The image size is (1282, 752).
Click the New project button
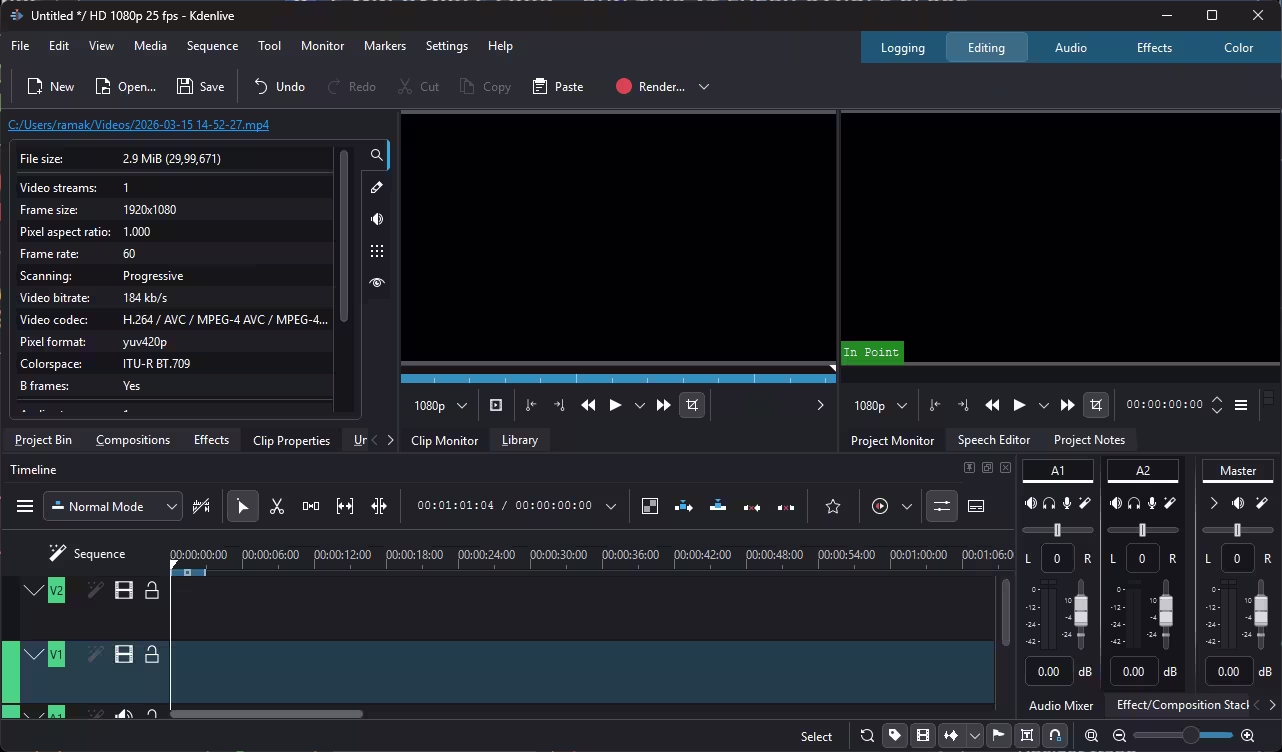click(50, 87)
